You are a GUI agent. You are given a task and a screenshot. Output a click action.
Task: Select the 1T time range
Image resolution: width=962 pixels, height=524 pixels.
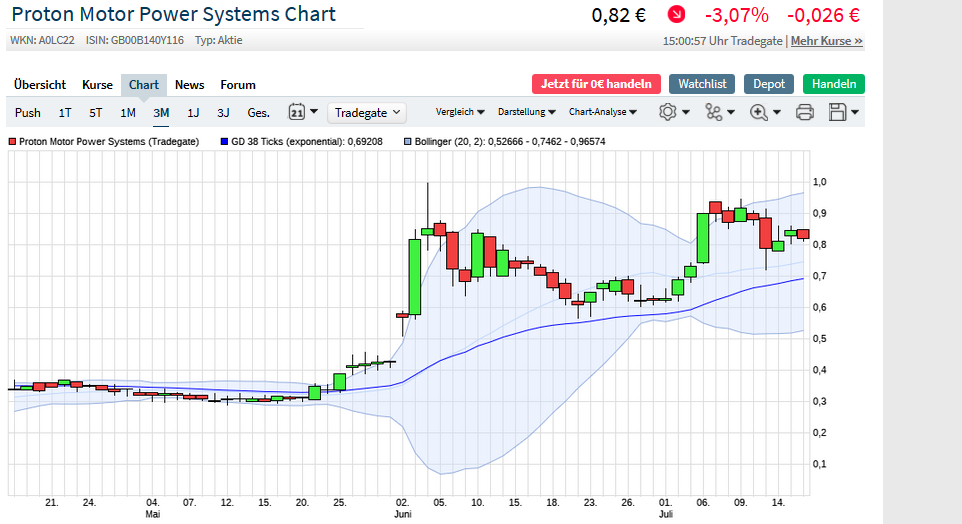65,113
